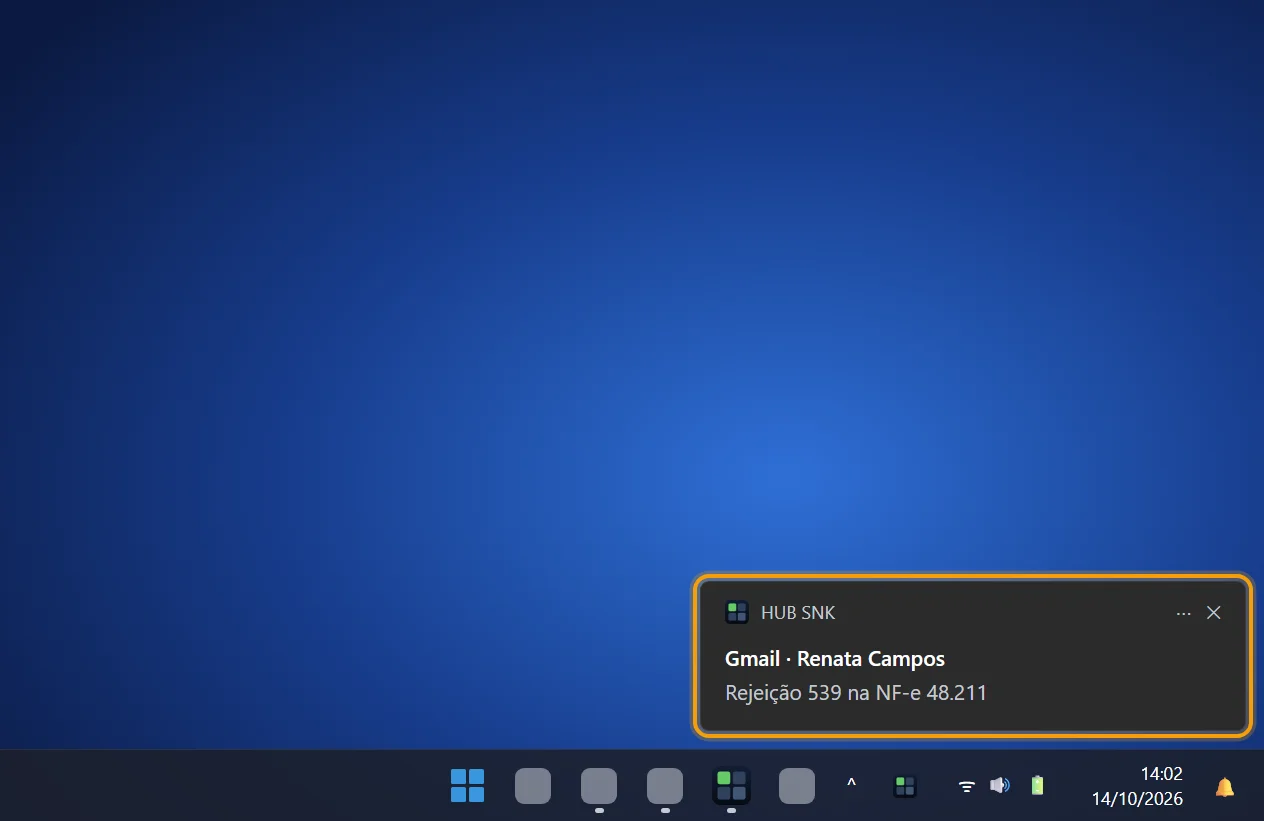Click the "HUB SNK" label in notification header
This screenshot has width=1264, height=821.
798,613
